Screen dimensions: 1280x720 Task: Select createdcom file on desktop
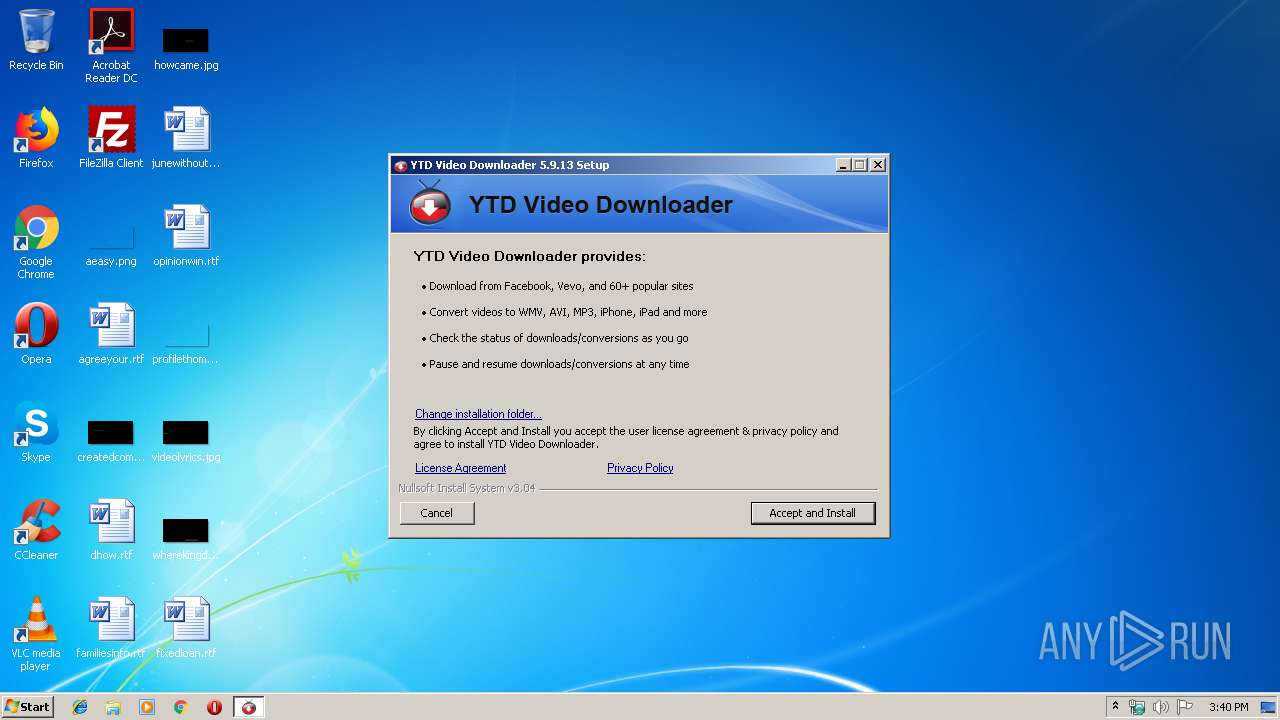[111, 441]
